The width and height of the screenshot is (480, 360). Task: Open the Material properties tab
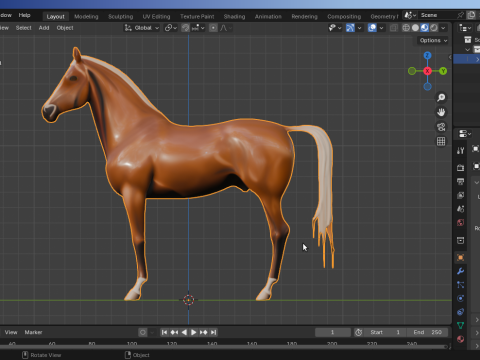click(460, 339)
